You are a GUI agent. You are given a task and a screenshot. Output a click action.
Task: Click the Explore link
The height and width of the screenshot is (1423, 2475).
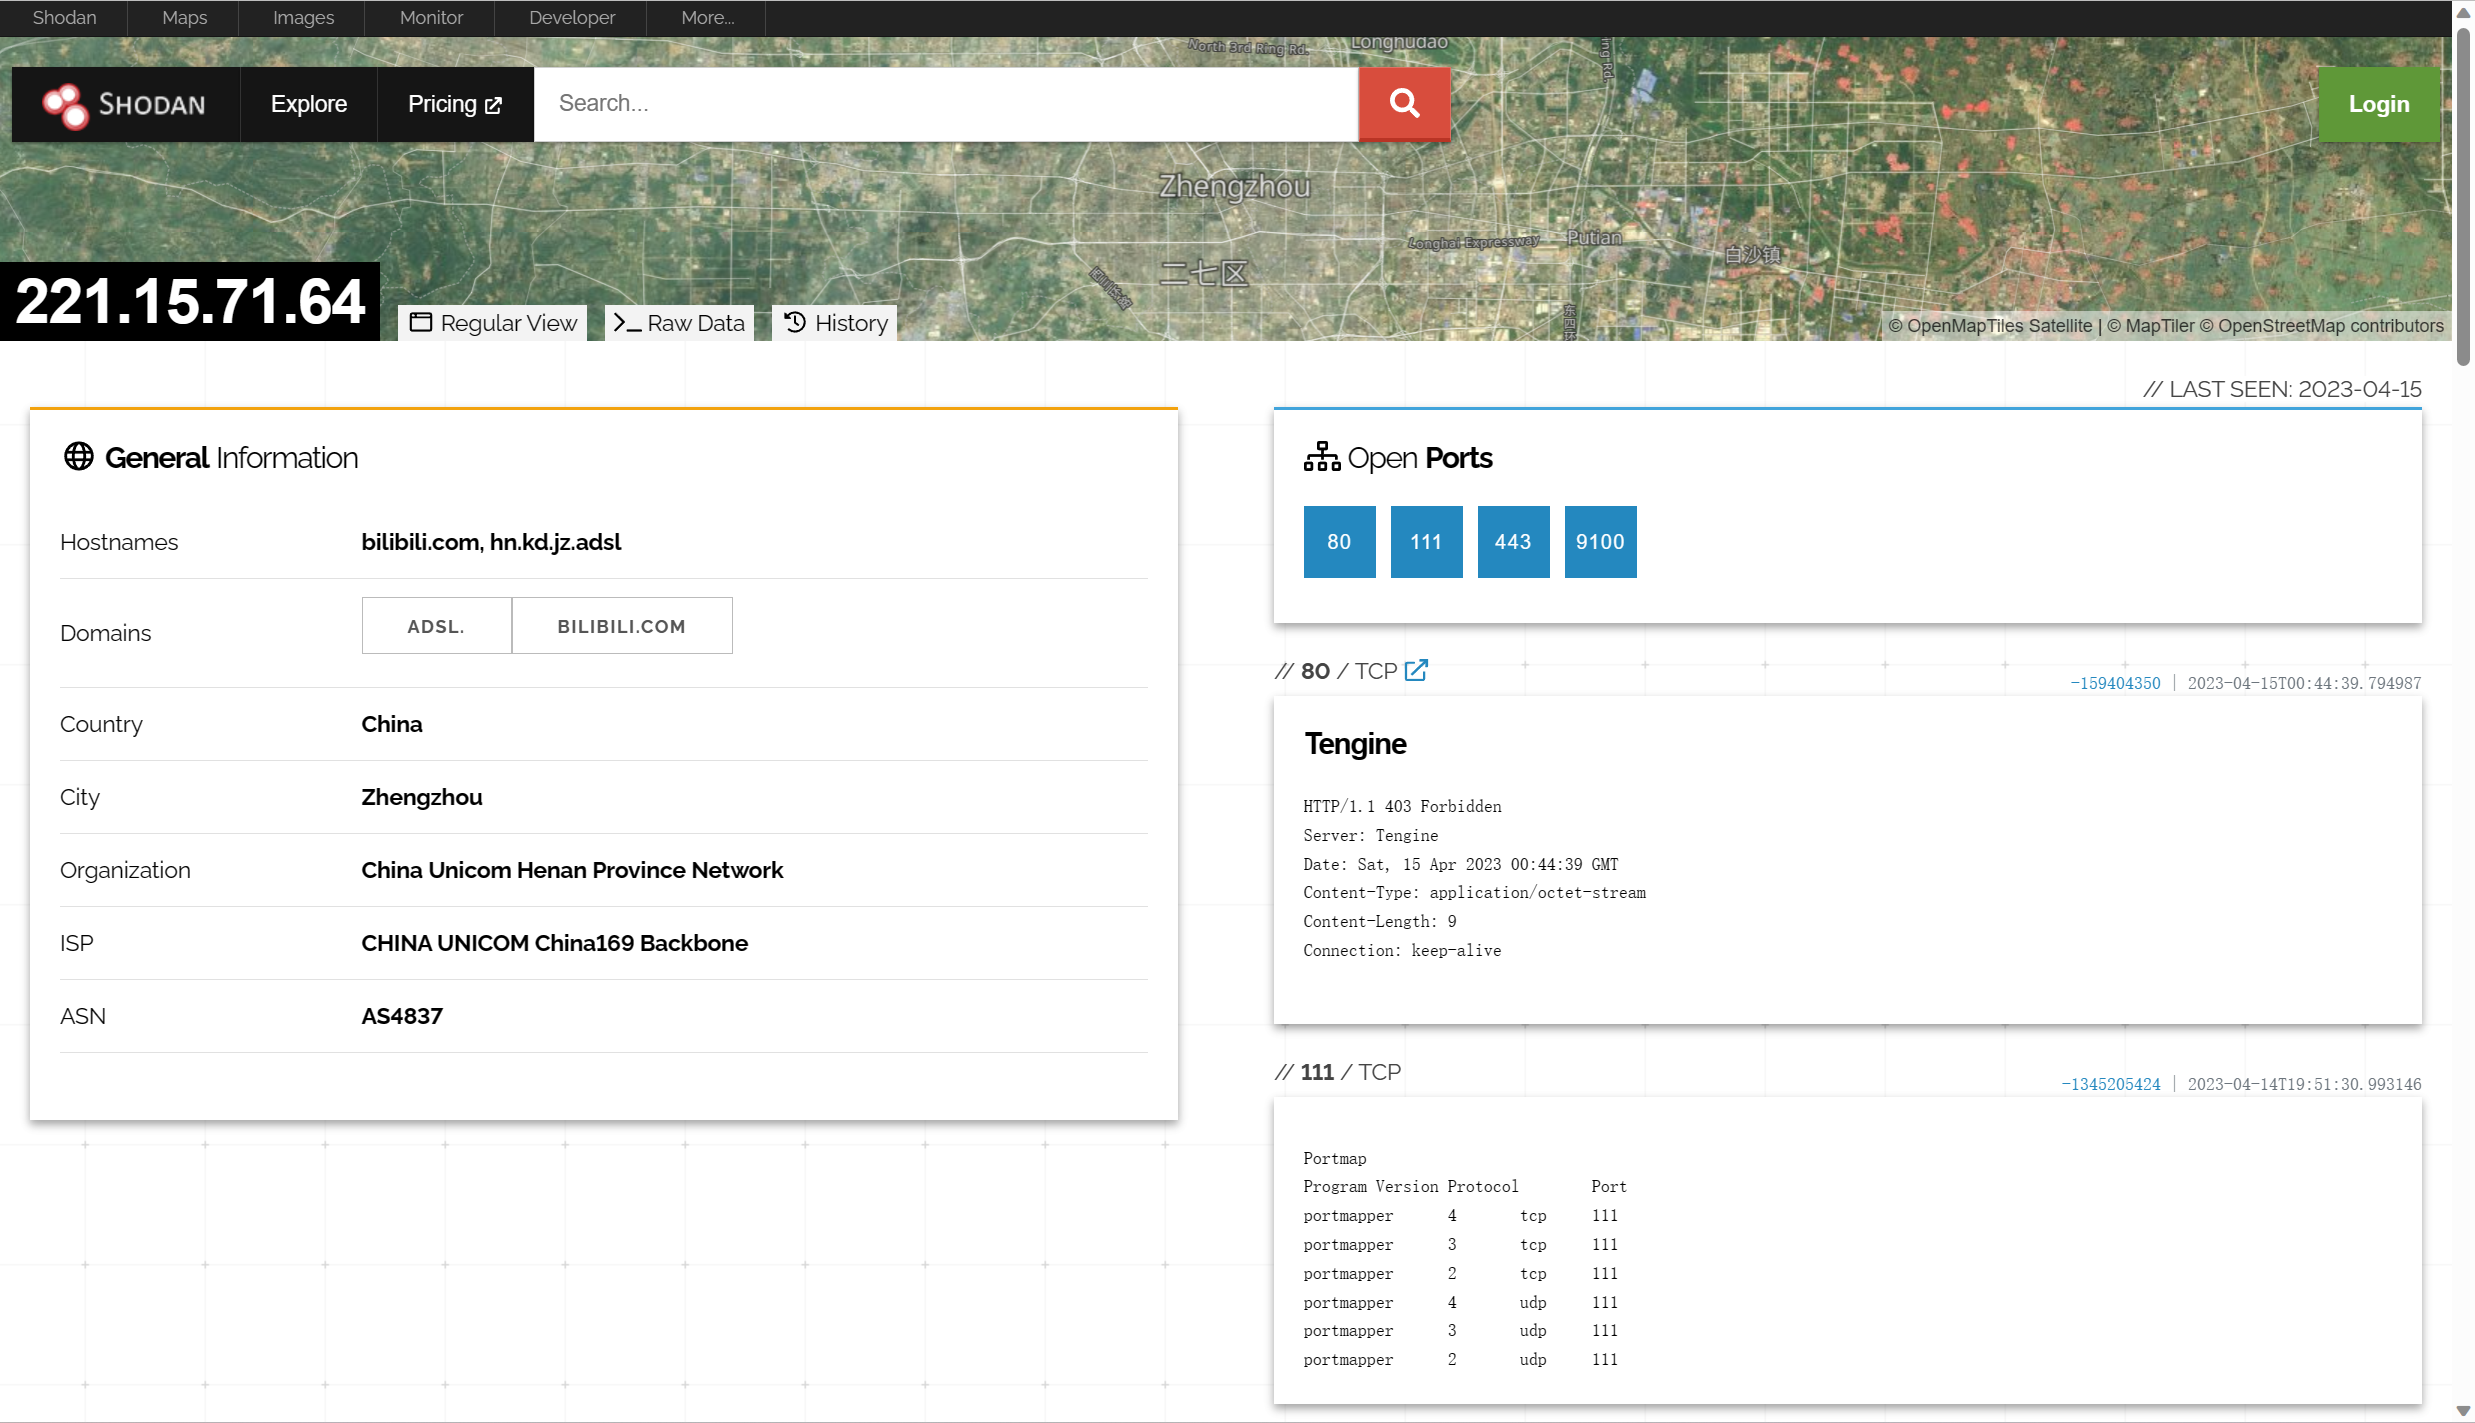click(x=309, y=104)
